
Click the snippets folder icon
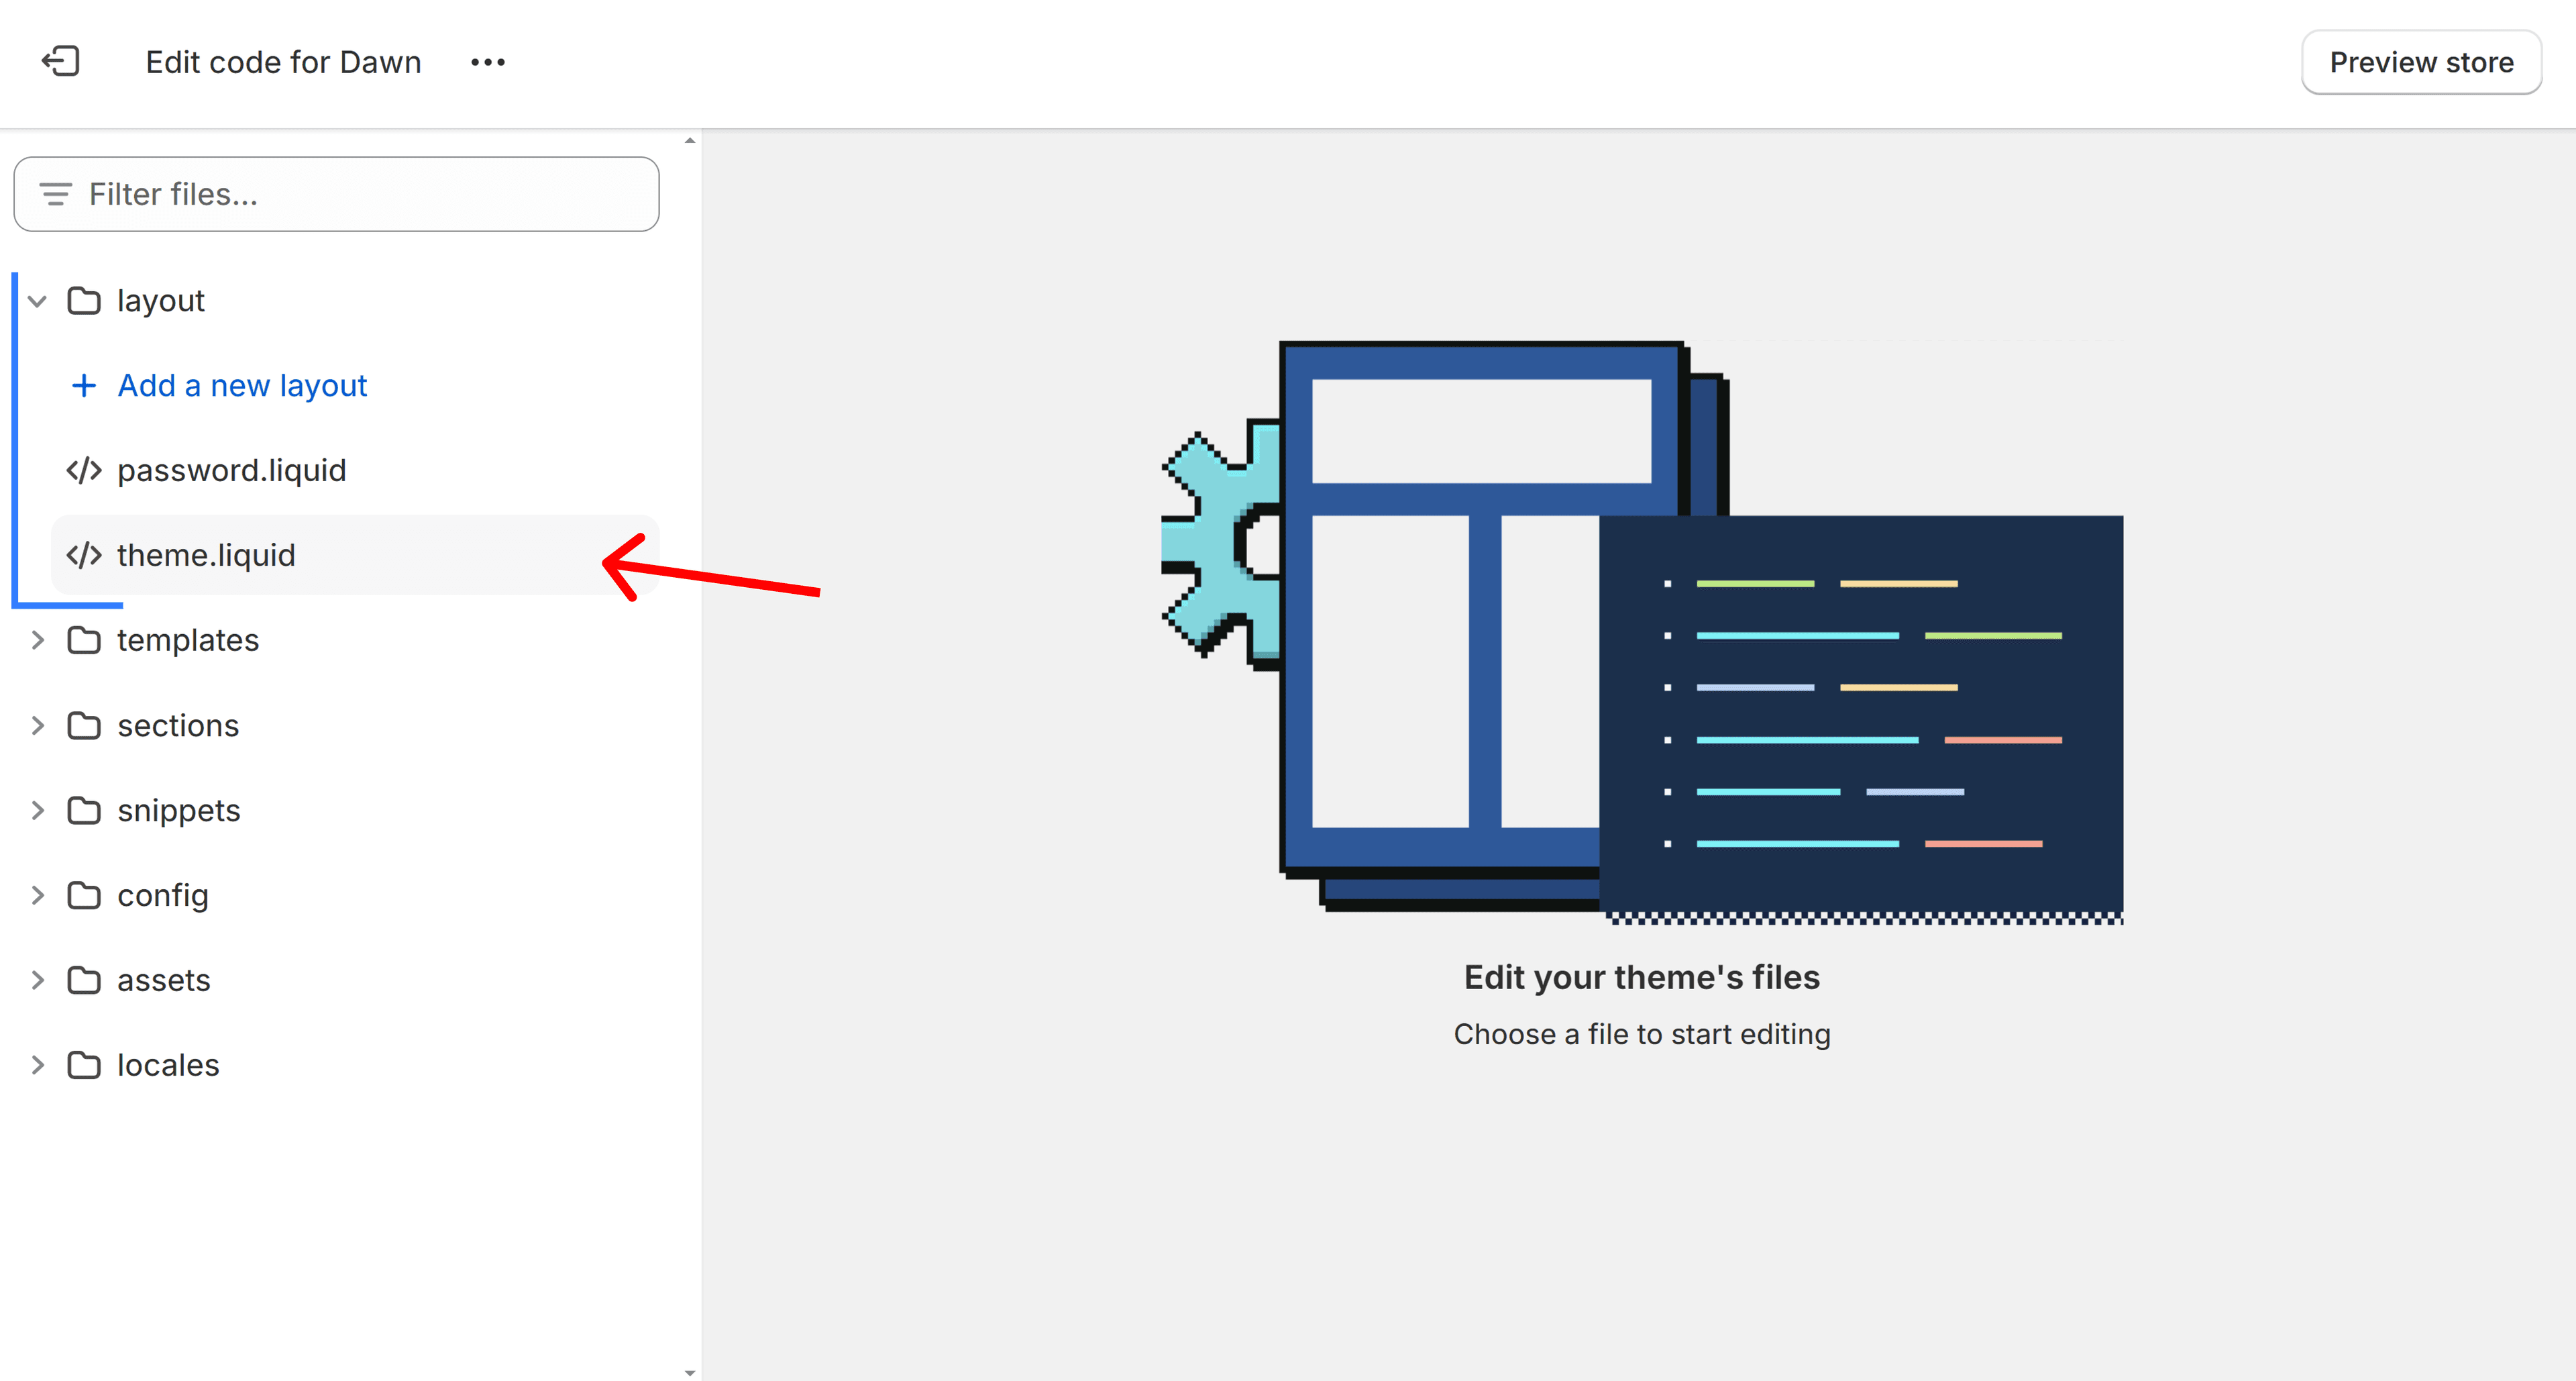(x=85, y=810)
